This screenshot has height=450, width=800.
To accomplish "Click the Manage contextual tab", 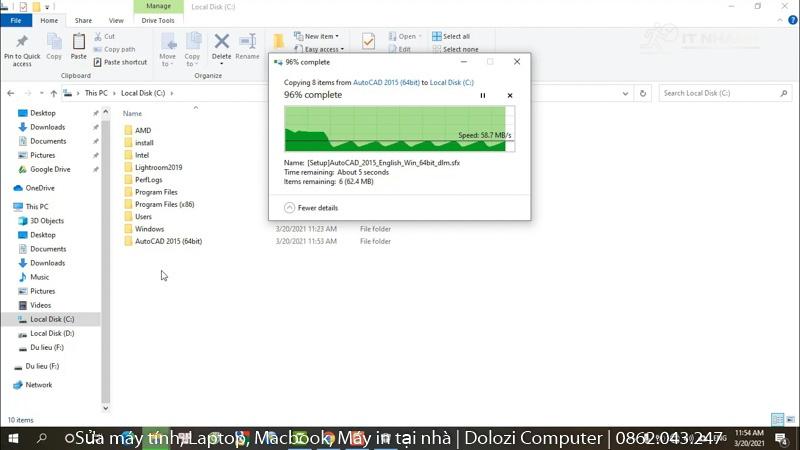I will pos(158,6).
